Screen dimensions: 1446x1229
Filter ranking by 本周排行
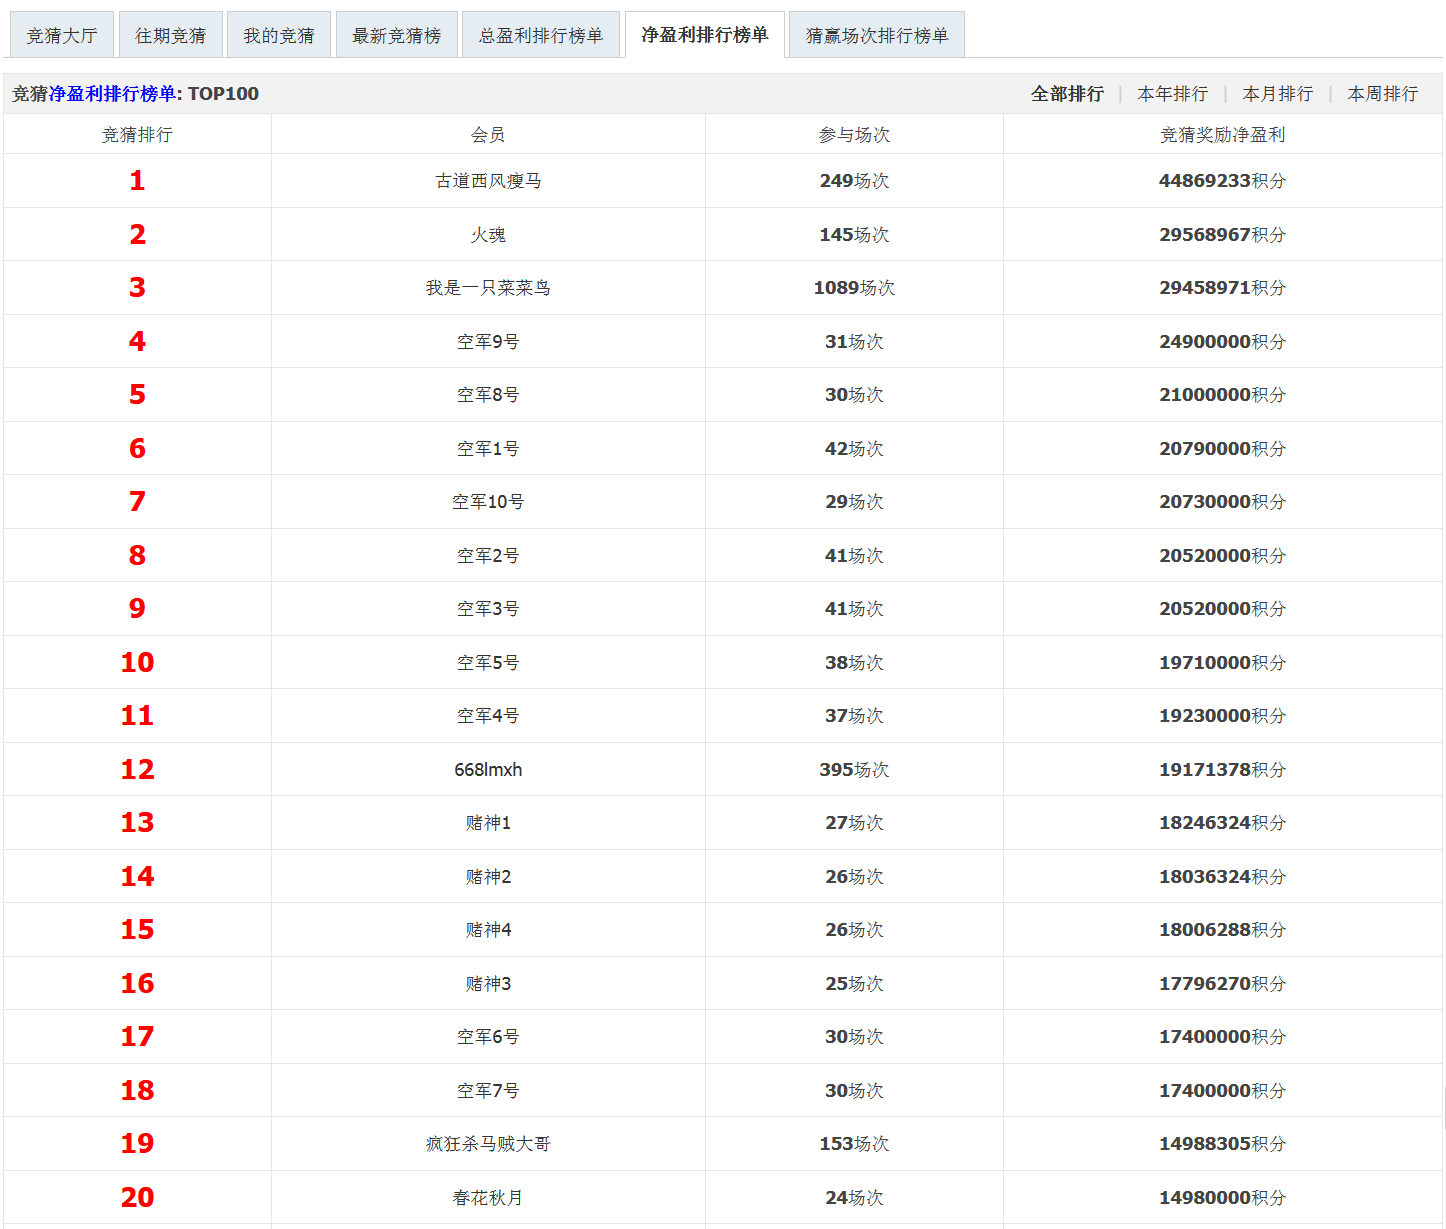[1383, 94]
